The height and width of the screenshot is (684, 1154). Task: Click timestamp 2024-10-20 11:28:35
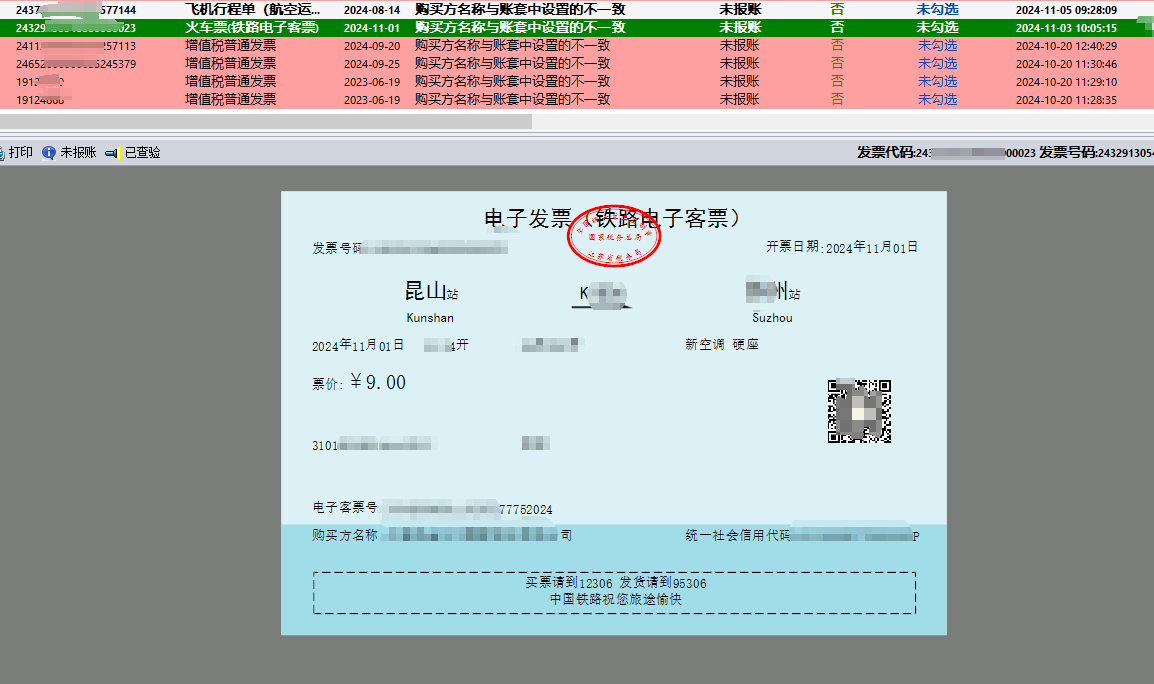tap(1066, 100)
